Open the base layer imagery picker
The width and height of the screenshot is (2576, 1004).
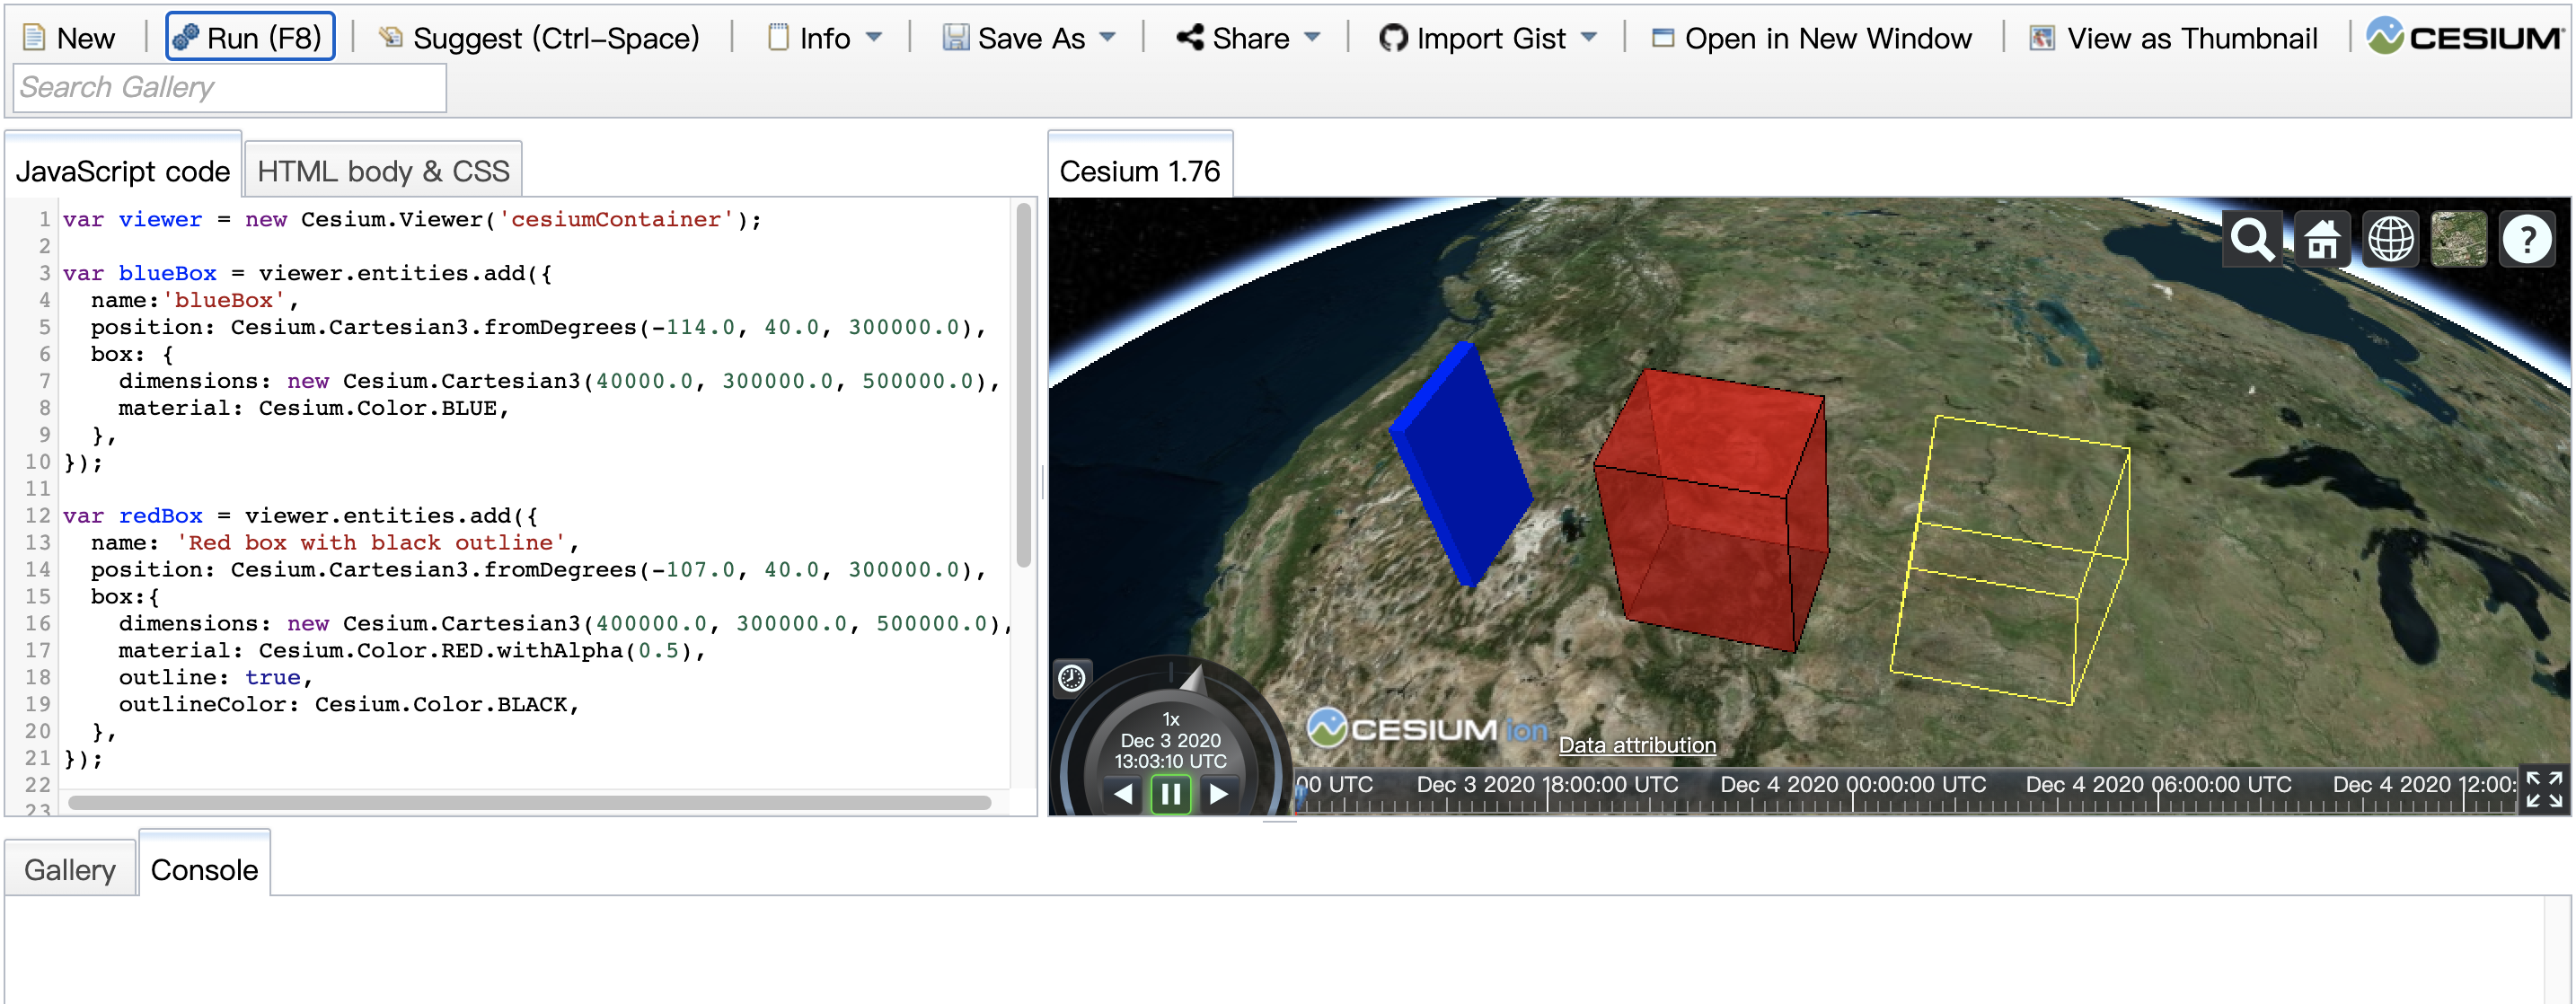[2458, 240]
